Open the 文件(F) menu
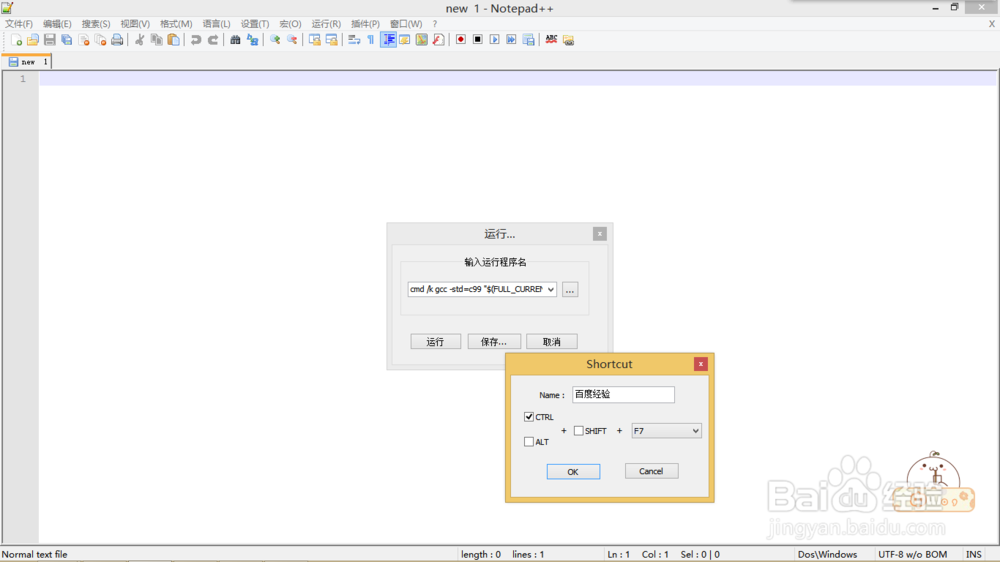 click(19, 24)
